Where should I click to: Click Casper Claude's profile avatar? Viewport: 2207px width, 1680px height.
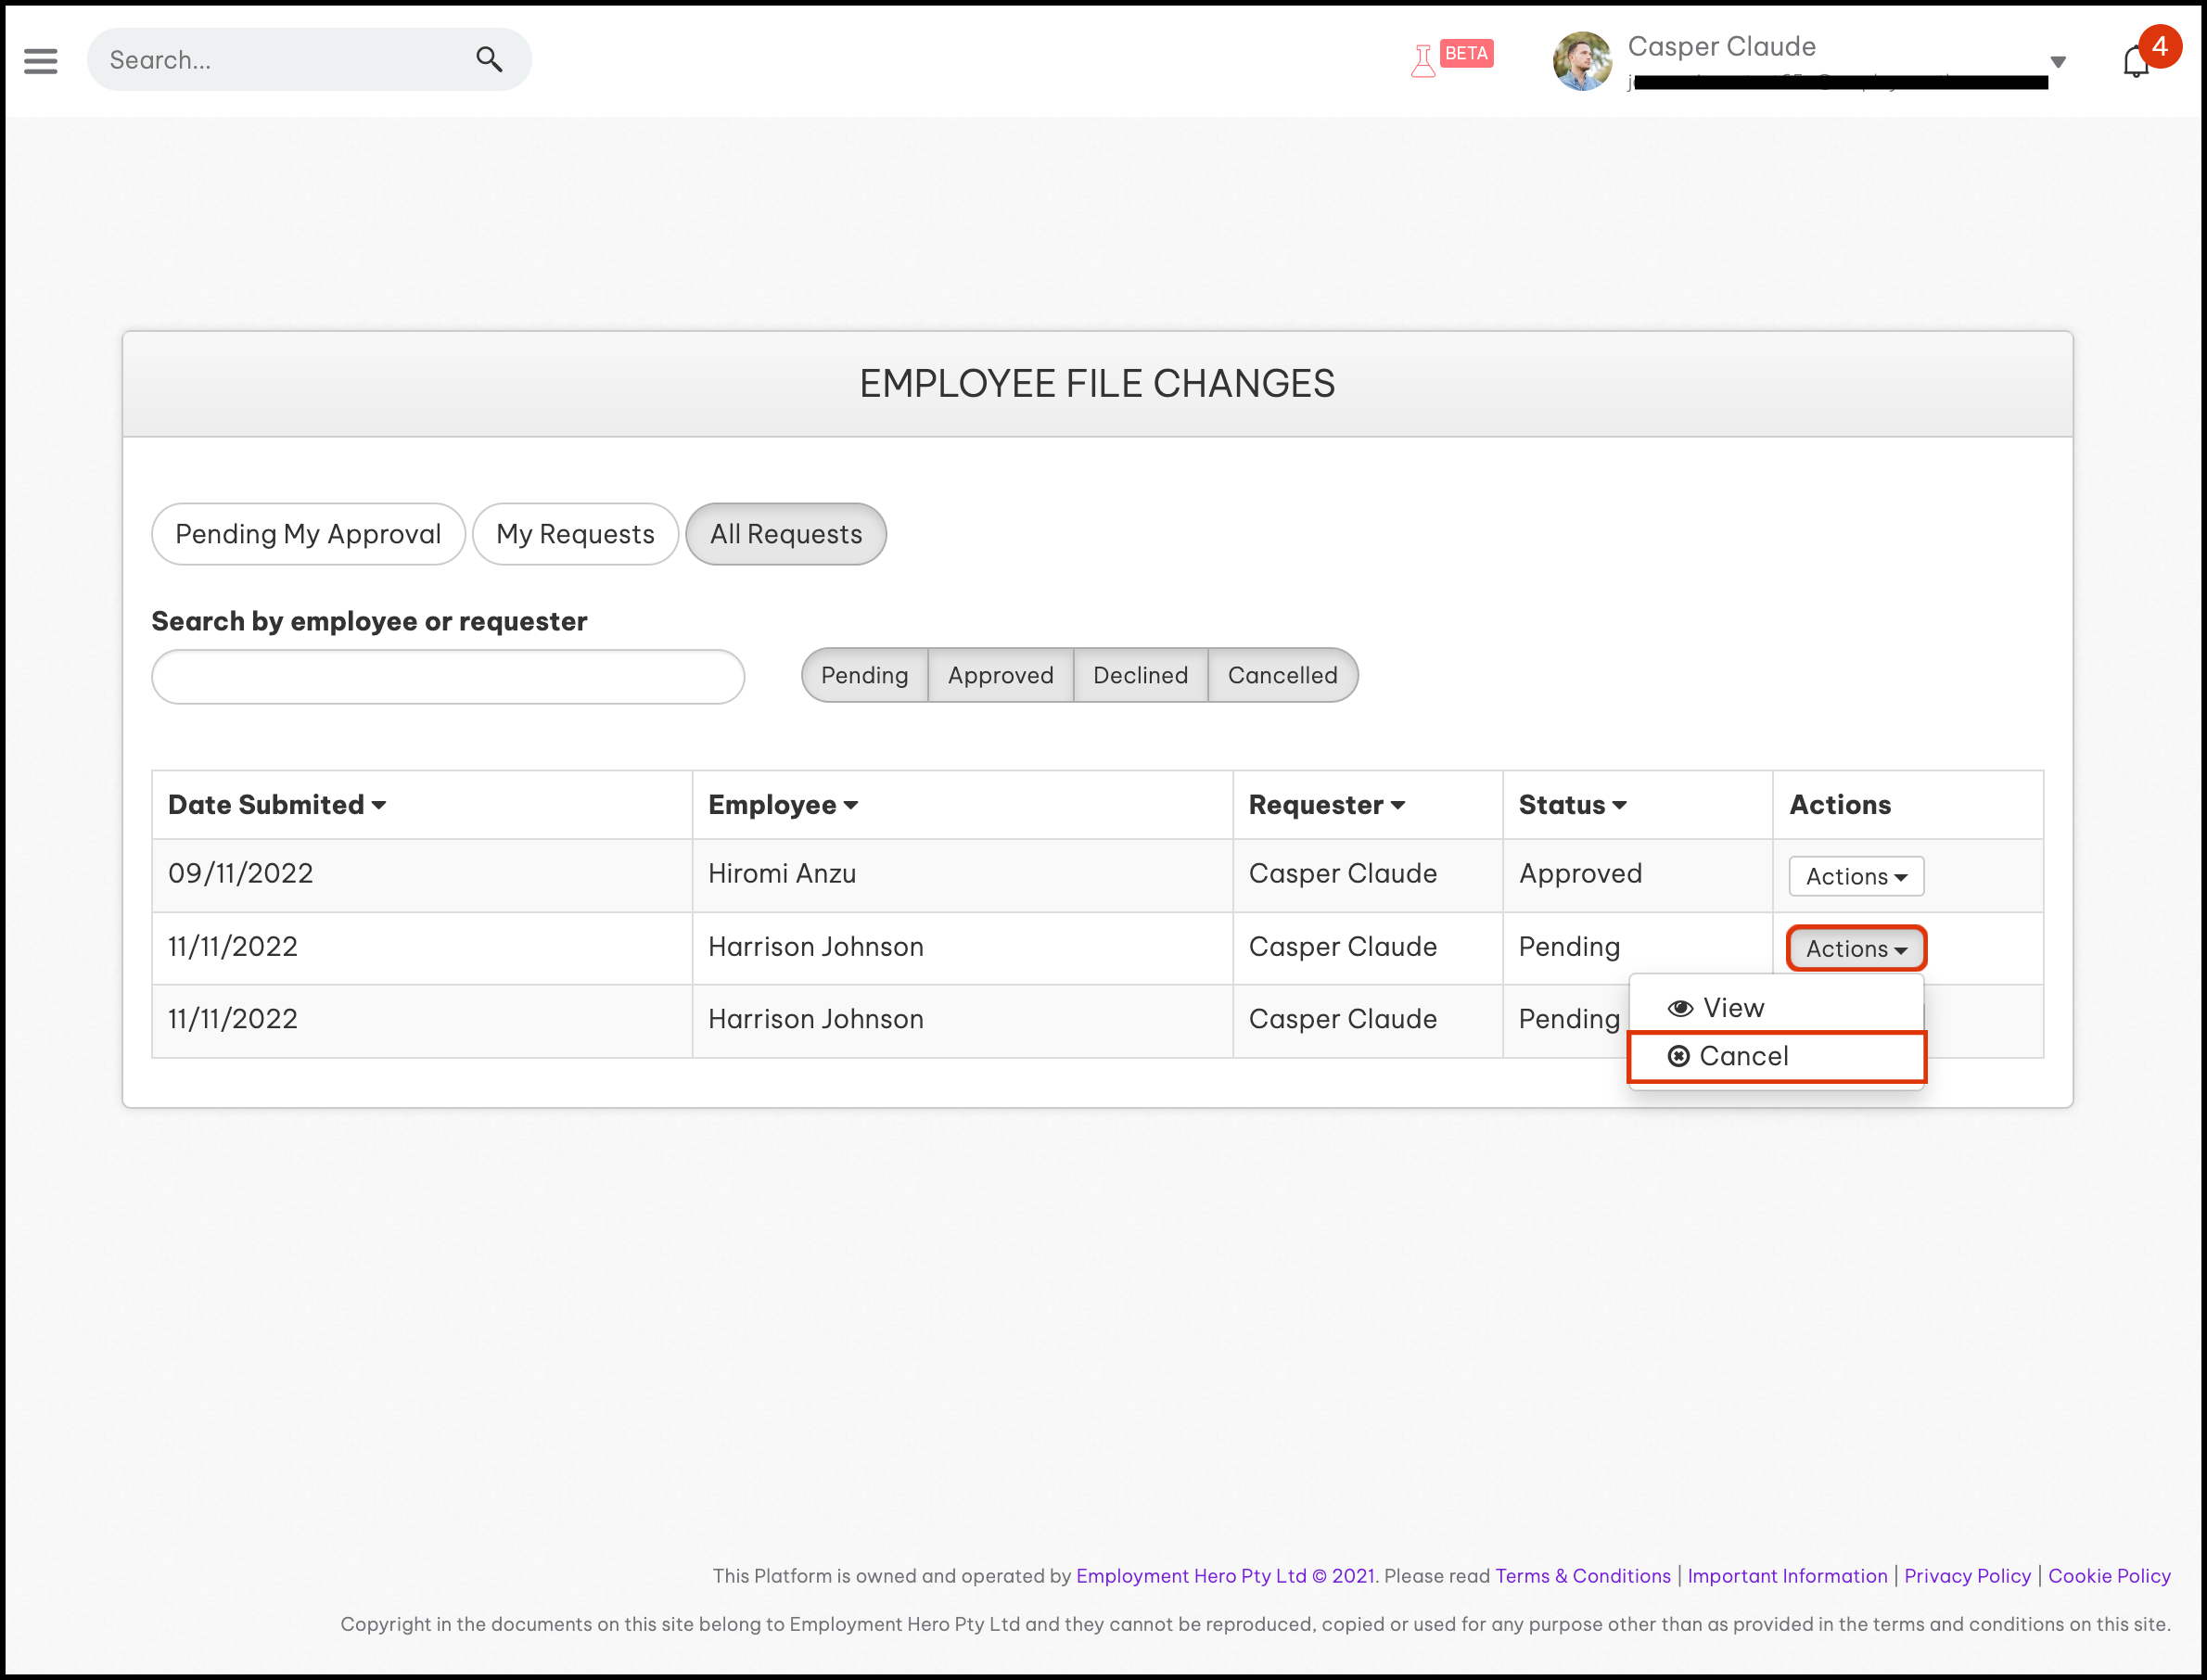click(x=1582, y=61)
